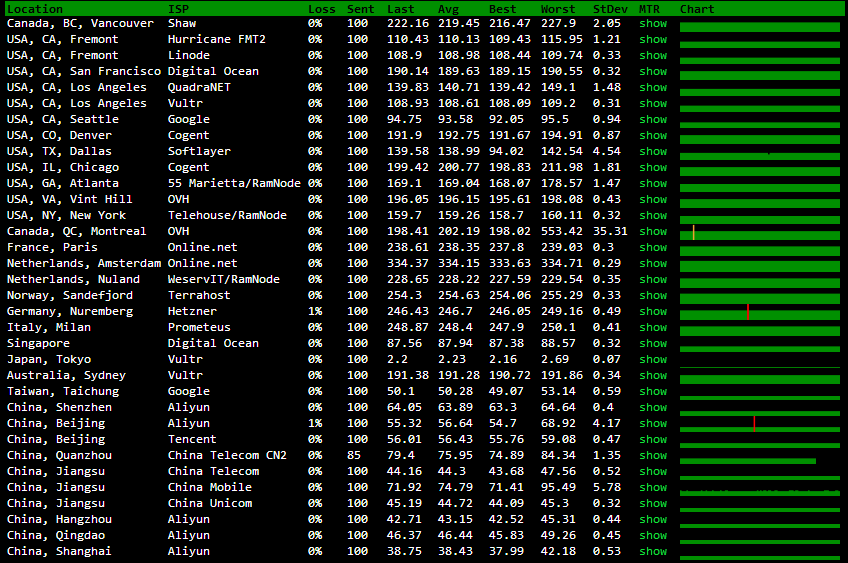
Task: Open 'show' link for Hangzhou Aliyun
Action: [653, 520]
